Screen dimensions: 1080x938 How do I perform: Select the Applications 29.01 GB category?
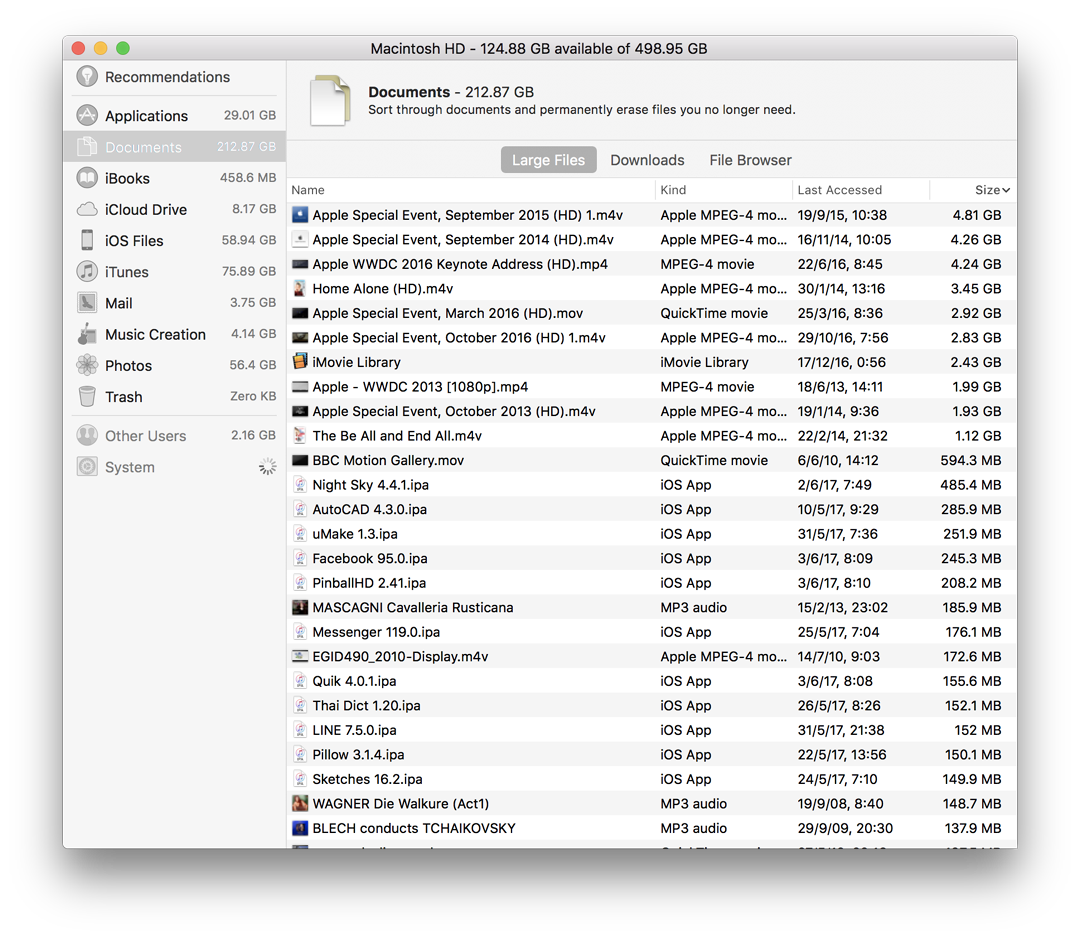click(x=175, y=115)
